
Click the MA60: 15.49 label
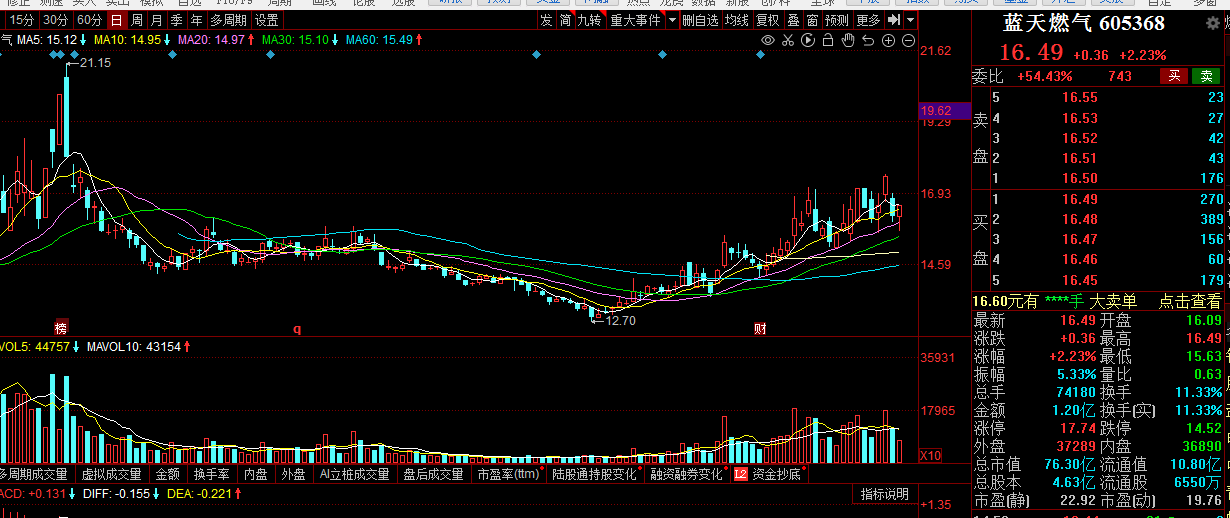click(x=379, y=40)
